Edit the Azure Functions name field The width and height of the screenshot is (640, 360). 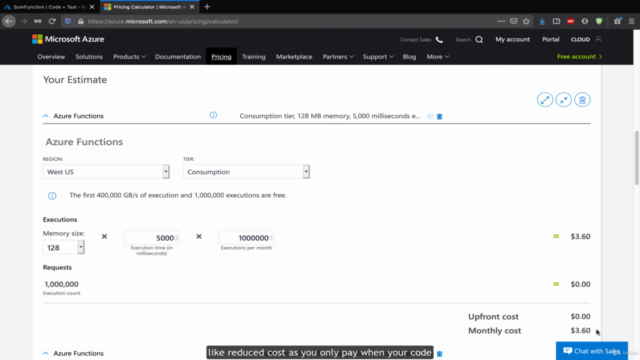point(222,142)
